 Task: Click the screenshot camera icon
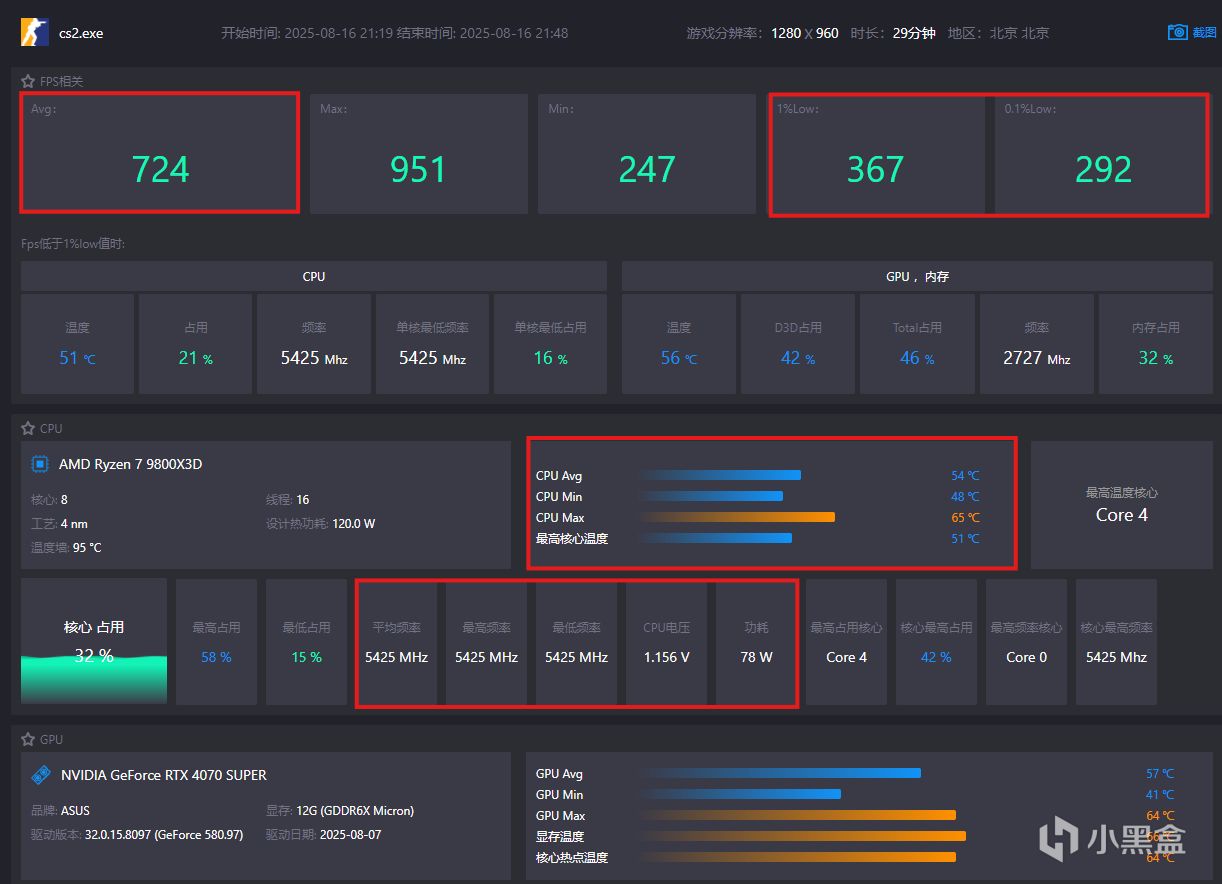(x=1178, y=32)
